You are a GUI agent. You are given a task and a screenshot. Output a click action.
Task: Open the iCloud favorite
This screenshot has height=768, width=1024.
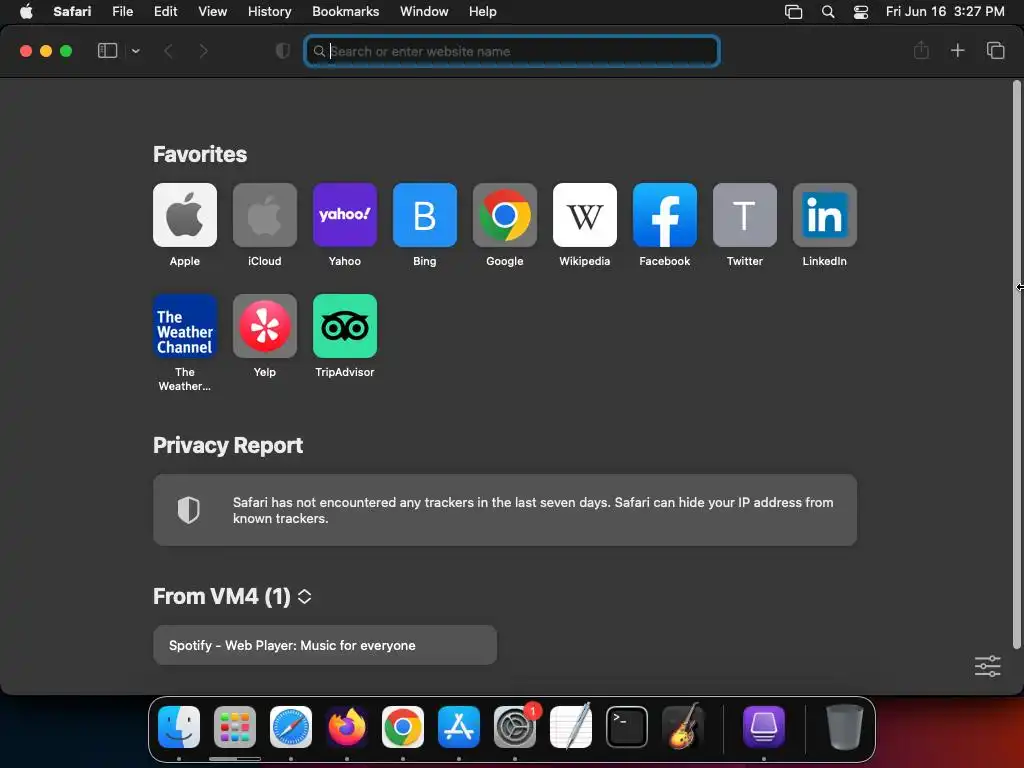[264, 215]
